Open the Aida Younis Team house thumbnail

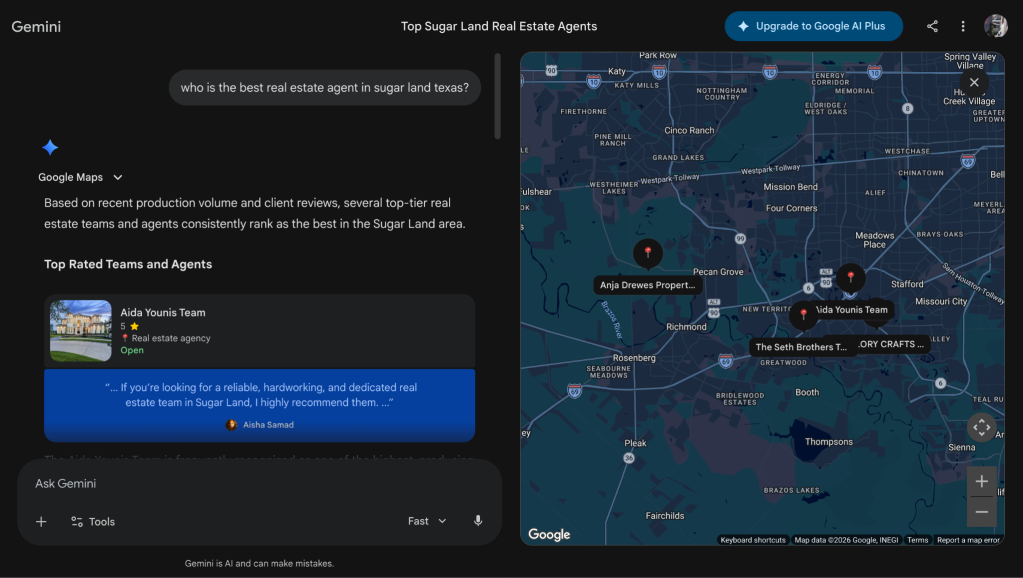coord(81,331)
